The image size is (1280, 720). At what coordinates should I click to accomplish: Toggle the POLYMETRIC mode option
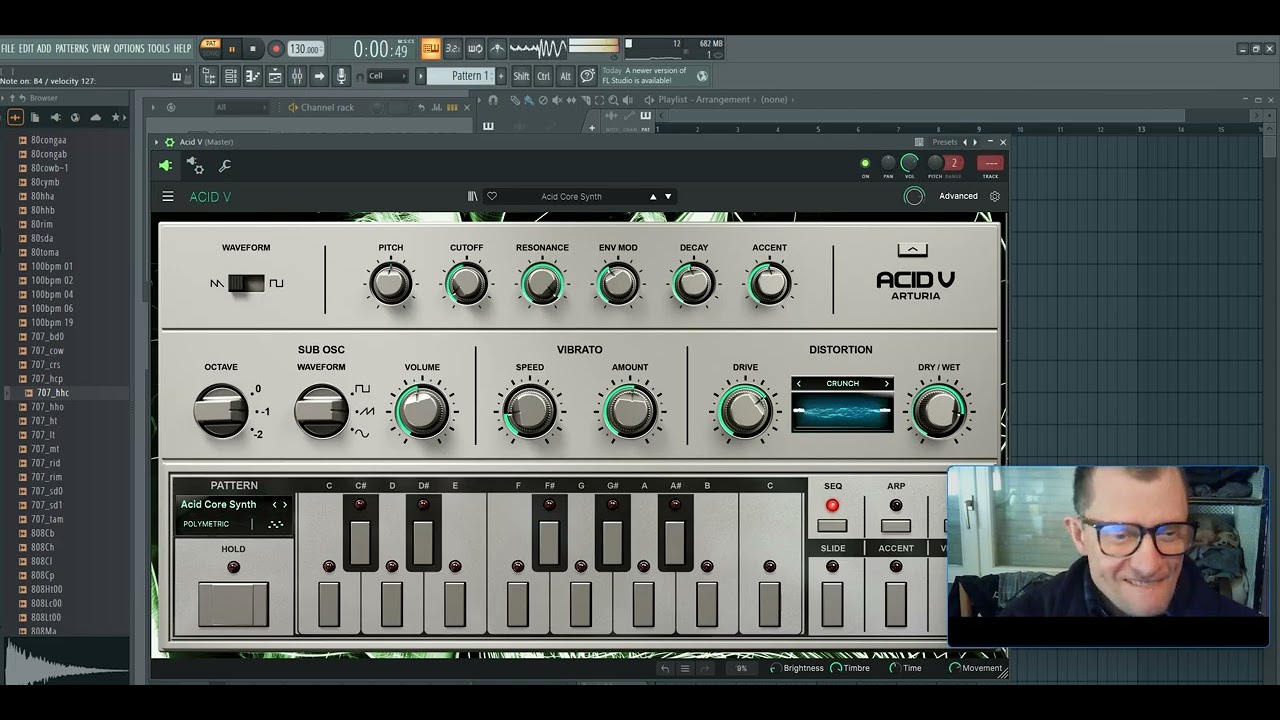pyautogui.click(x=206, y=524)
